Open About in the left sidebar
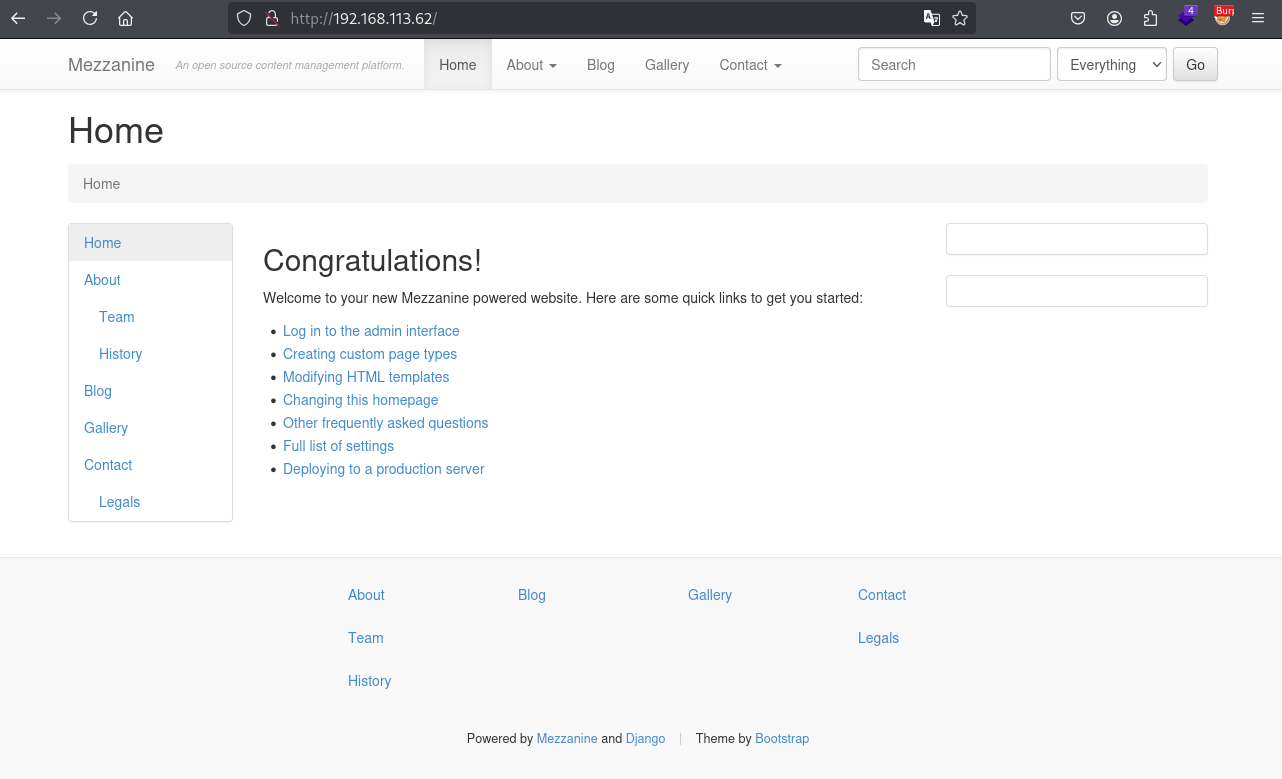 (150, 280)
